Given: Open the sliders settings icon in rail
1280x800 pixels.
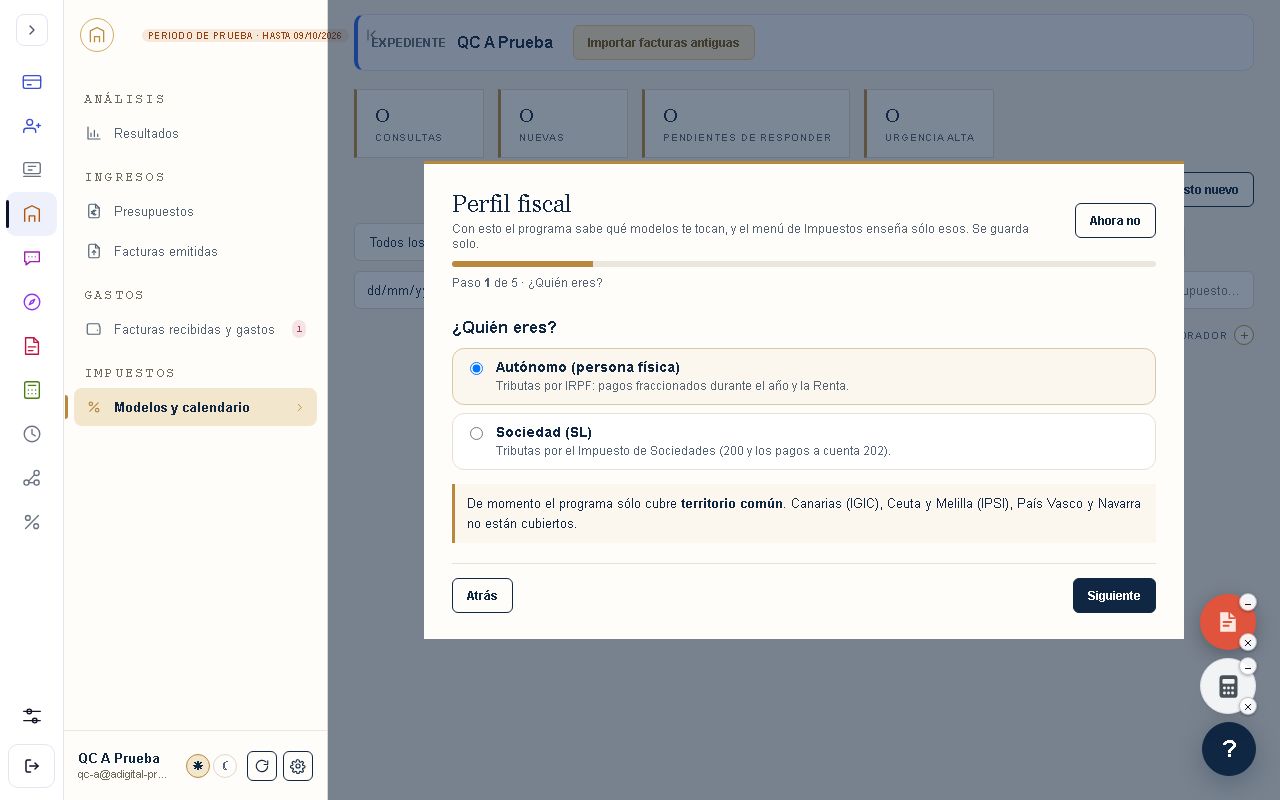Looking at the screenshot, I should [32, 716].
